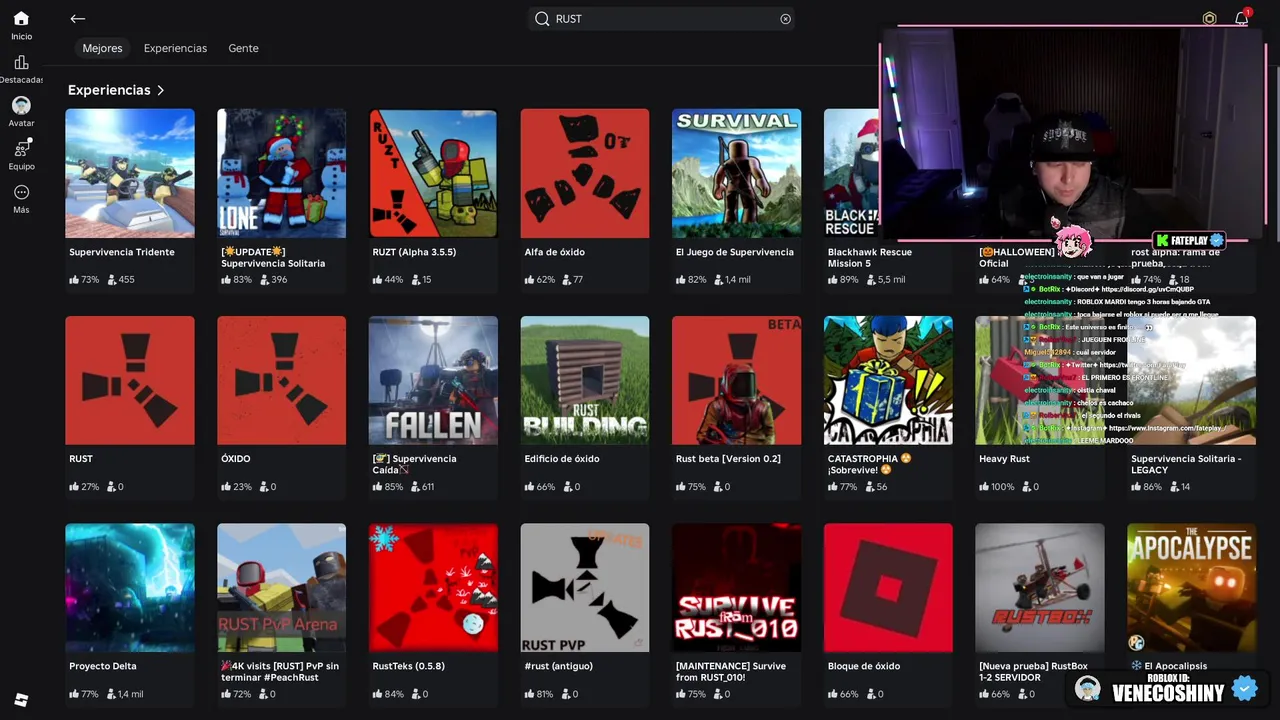Switch to the Experiencias tab
The image size is (1280, 720).
[175, 48]
